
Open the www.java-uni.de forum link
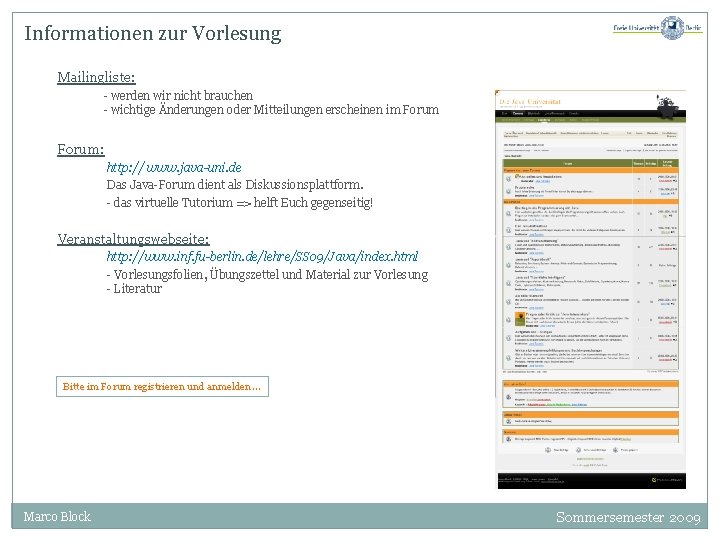tap(174, 168)
